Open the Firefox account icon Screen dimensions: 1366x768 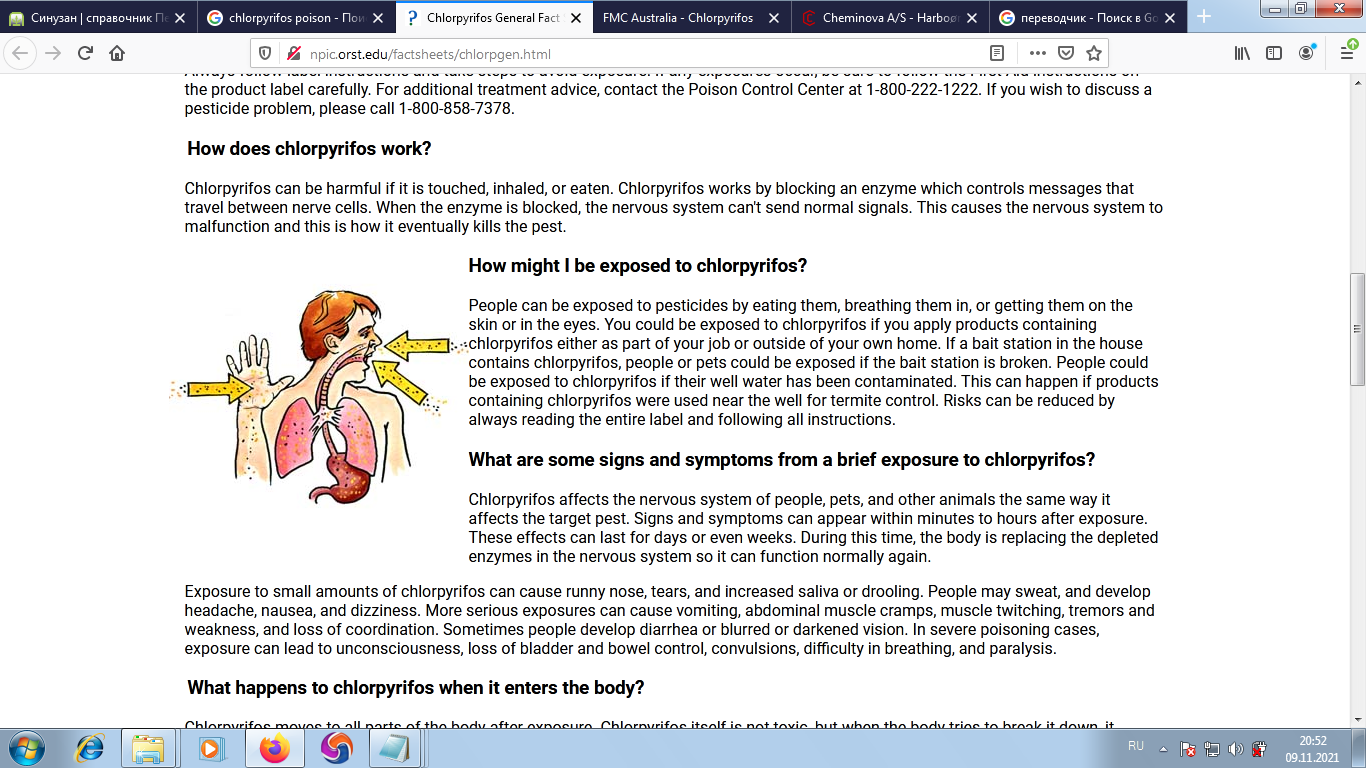(1306, 54)
